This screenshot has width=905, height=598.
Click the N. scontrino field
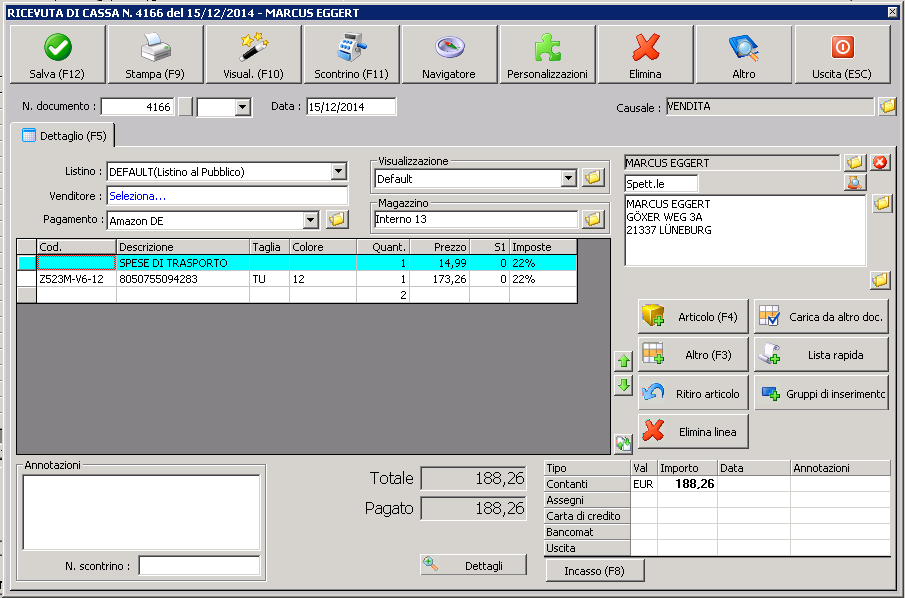click(199, 566)
